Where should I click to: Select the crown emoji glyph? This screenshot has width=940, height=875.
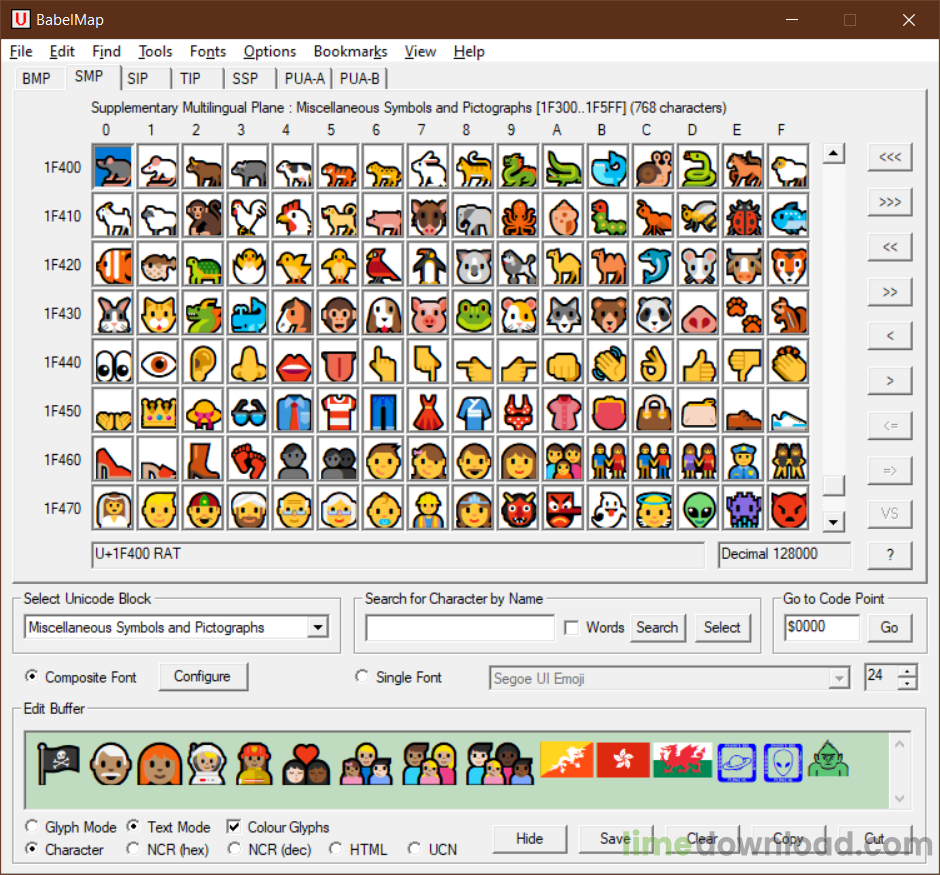[158, 411]
